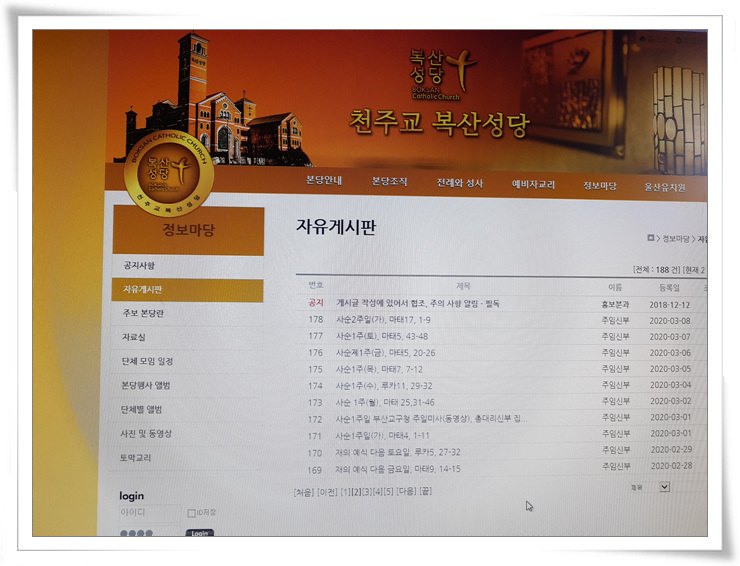Click the 다음 pagination link
The width and height of the screenshot is (740, 566).
point(406,492)
